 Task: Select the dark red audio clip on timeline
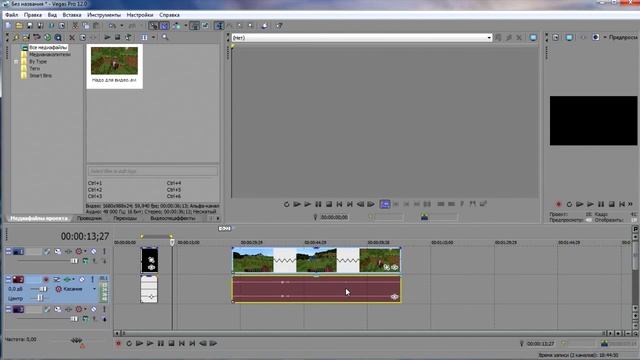[316, 289]
